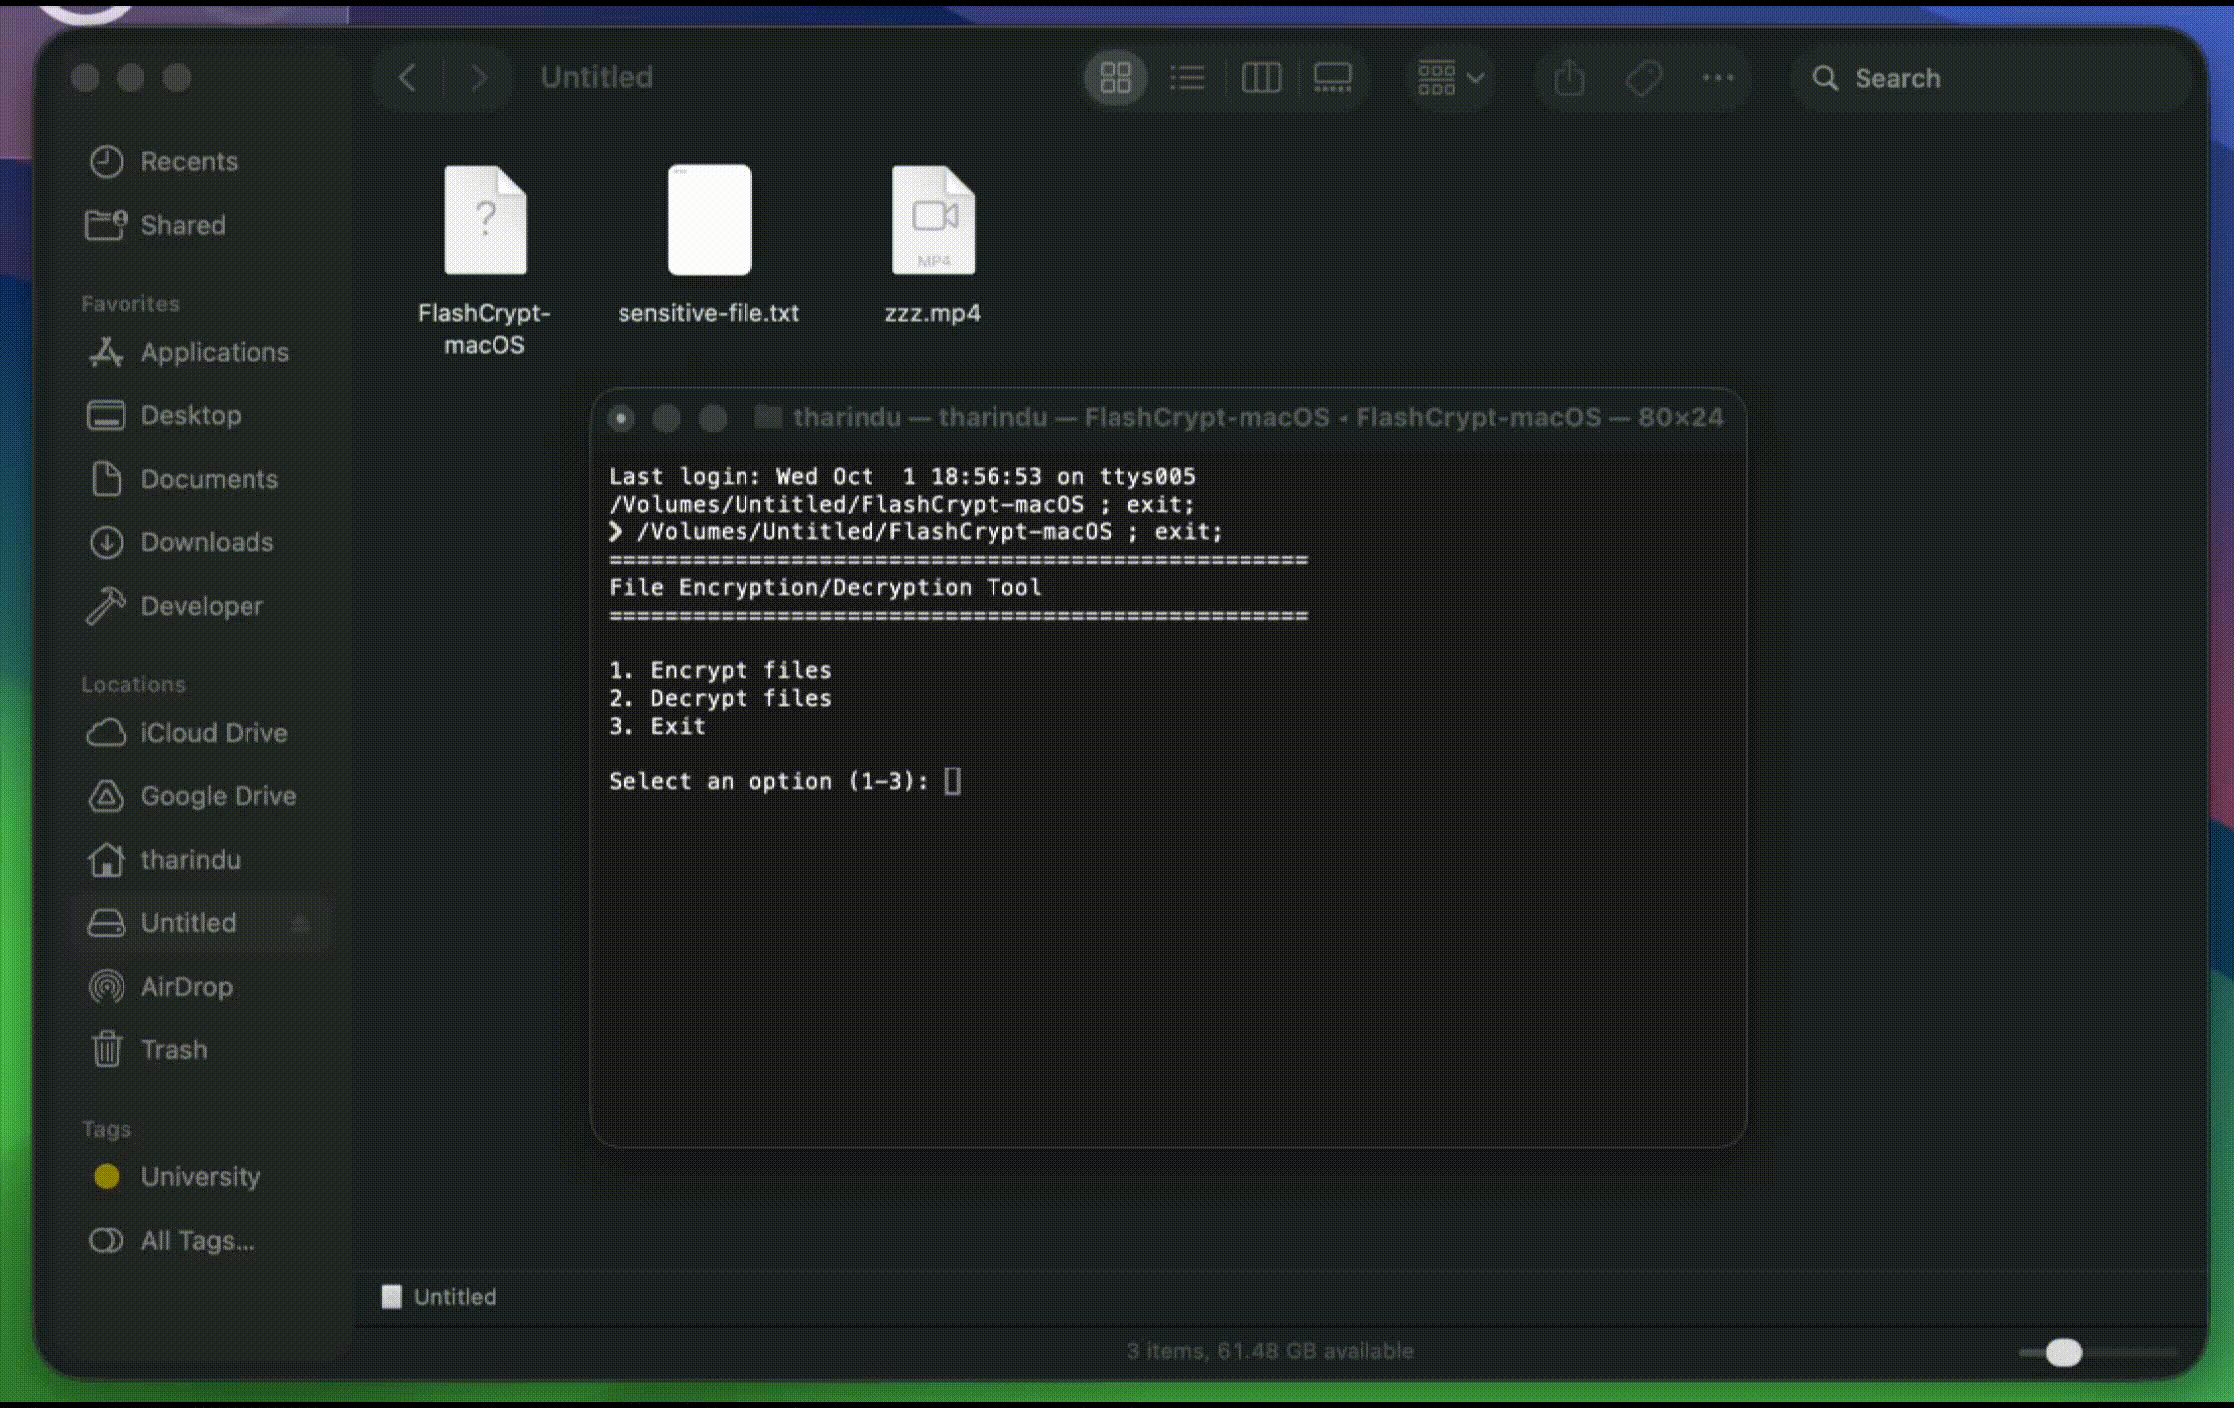The image size is (2234, 1408).
Task: Click the Edit Tags icon
Action: click(1644, 78)
